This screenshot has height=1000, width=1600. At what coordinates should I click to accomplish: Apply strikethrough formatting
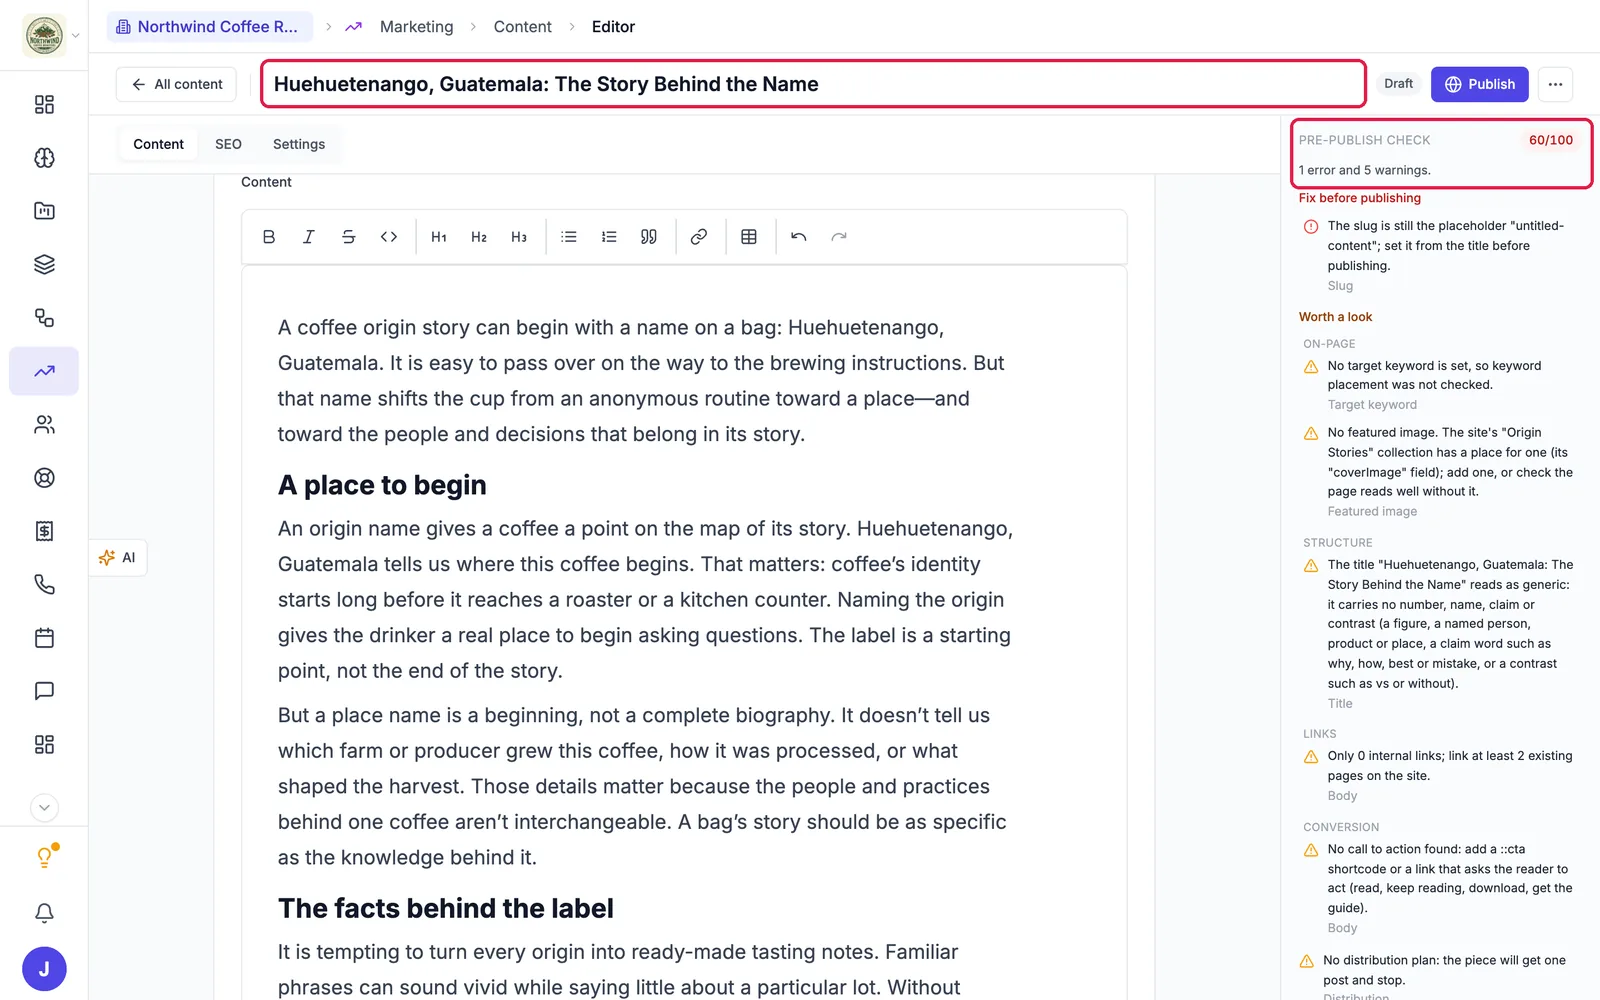pyautogui.click(x=348, y=237)
